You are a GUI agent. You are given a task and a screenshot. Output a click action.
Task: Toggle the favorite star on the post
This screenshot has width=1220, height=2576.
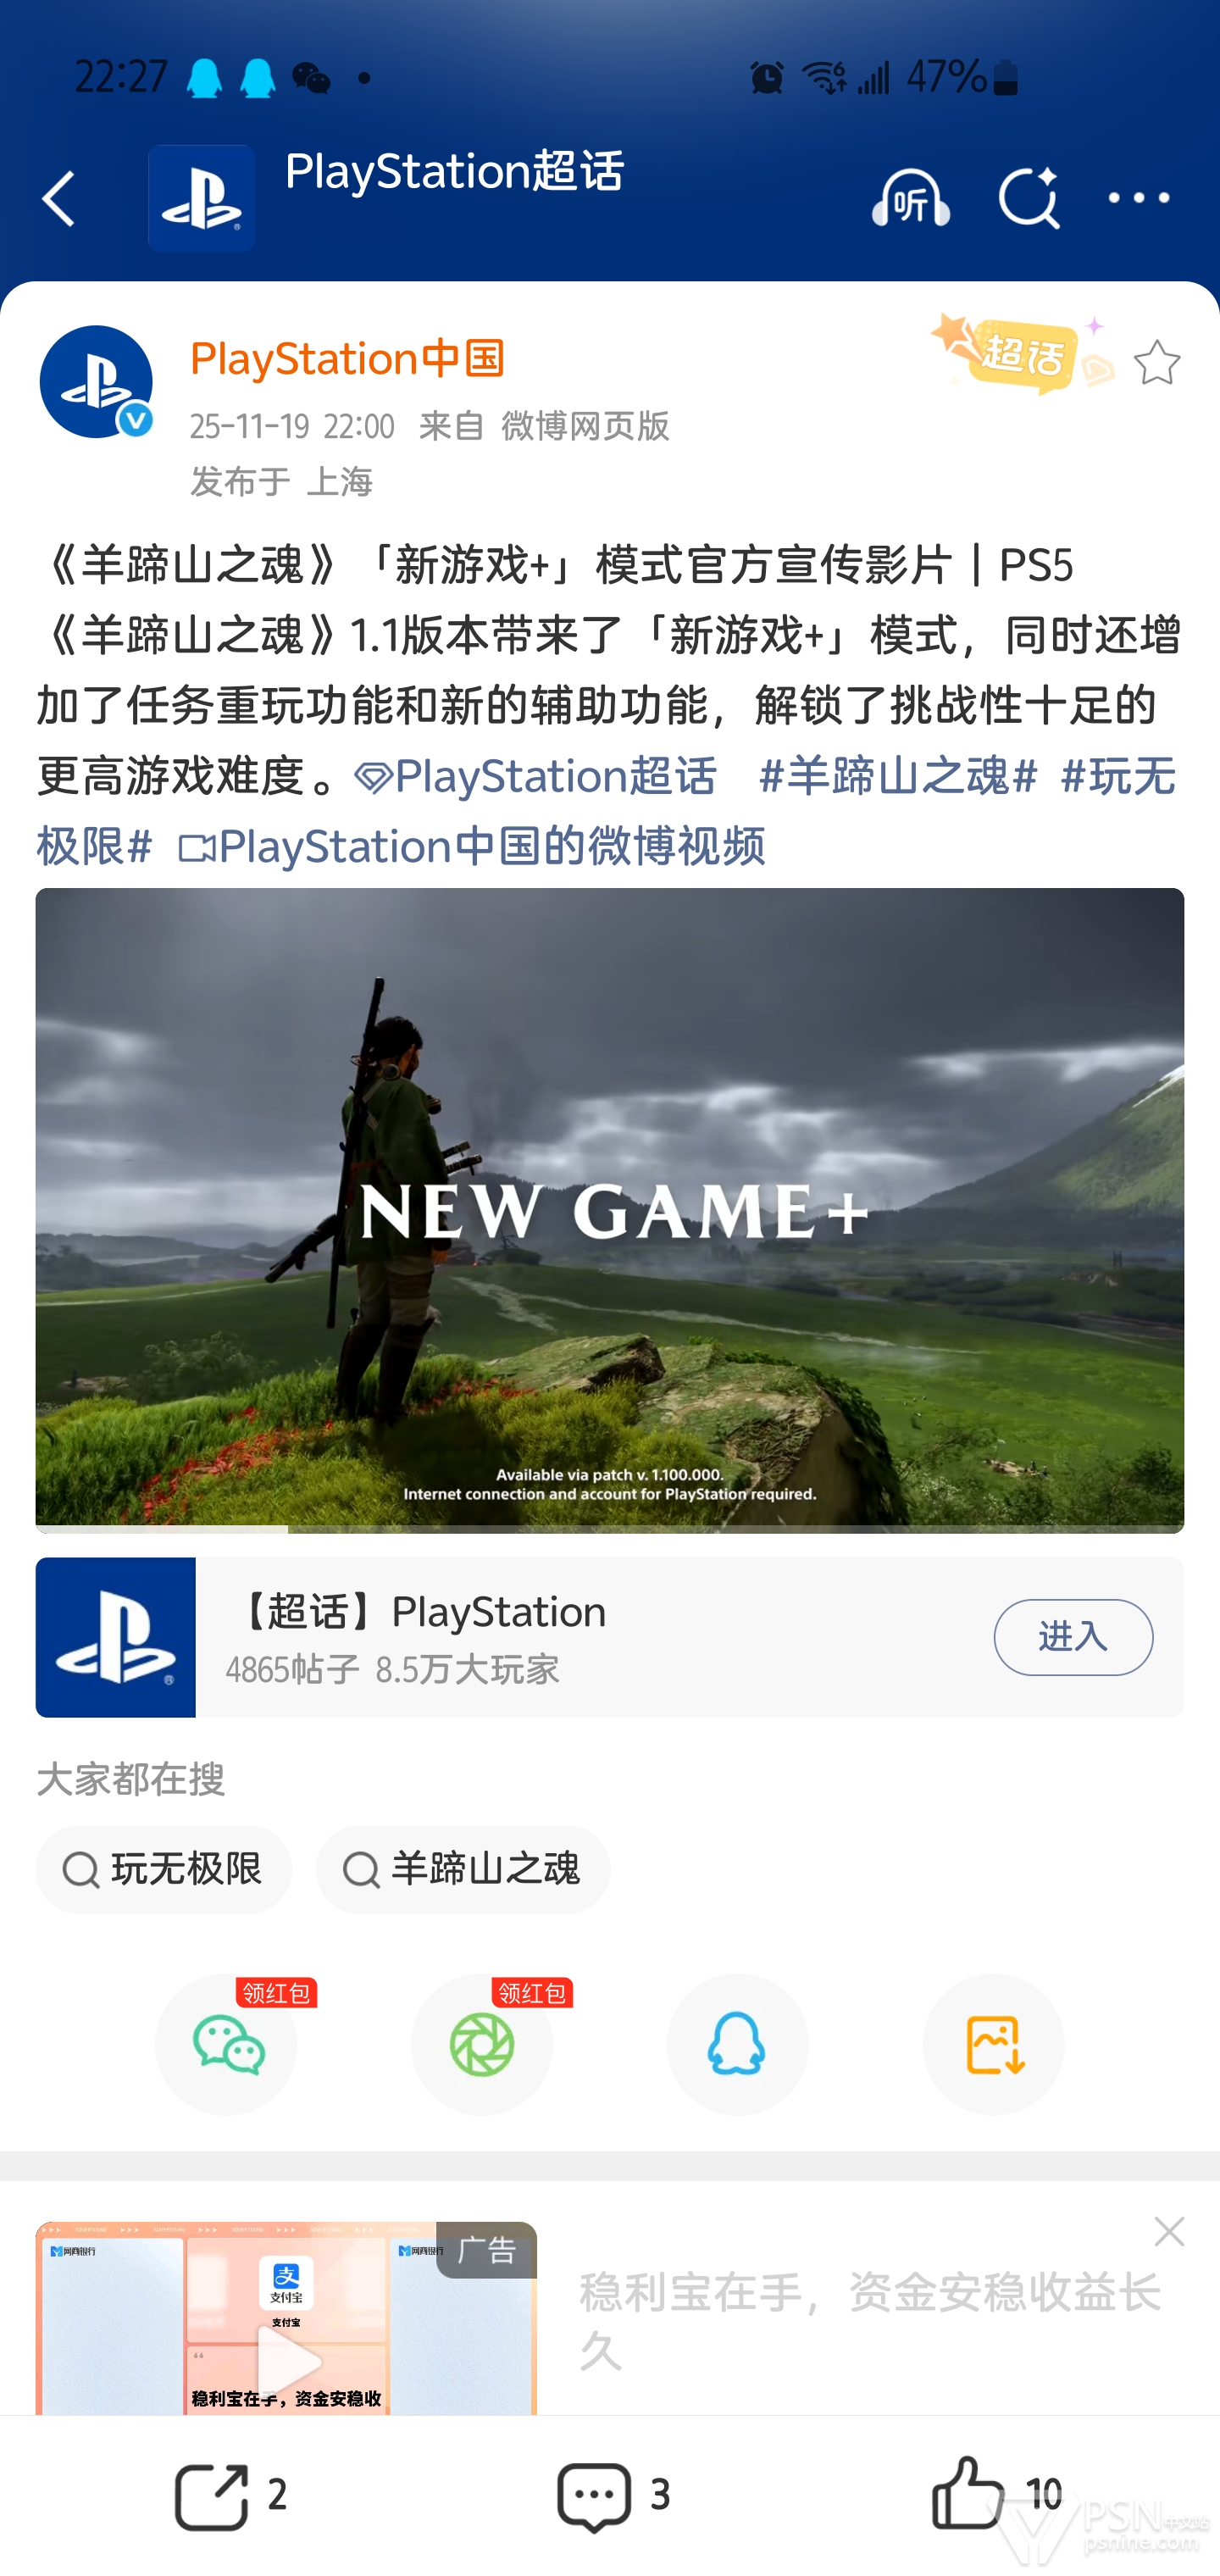1157,363
